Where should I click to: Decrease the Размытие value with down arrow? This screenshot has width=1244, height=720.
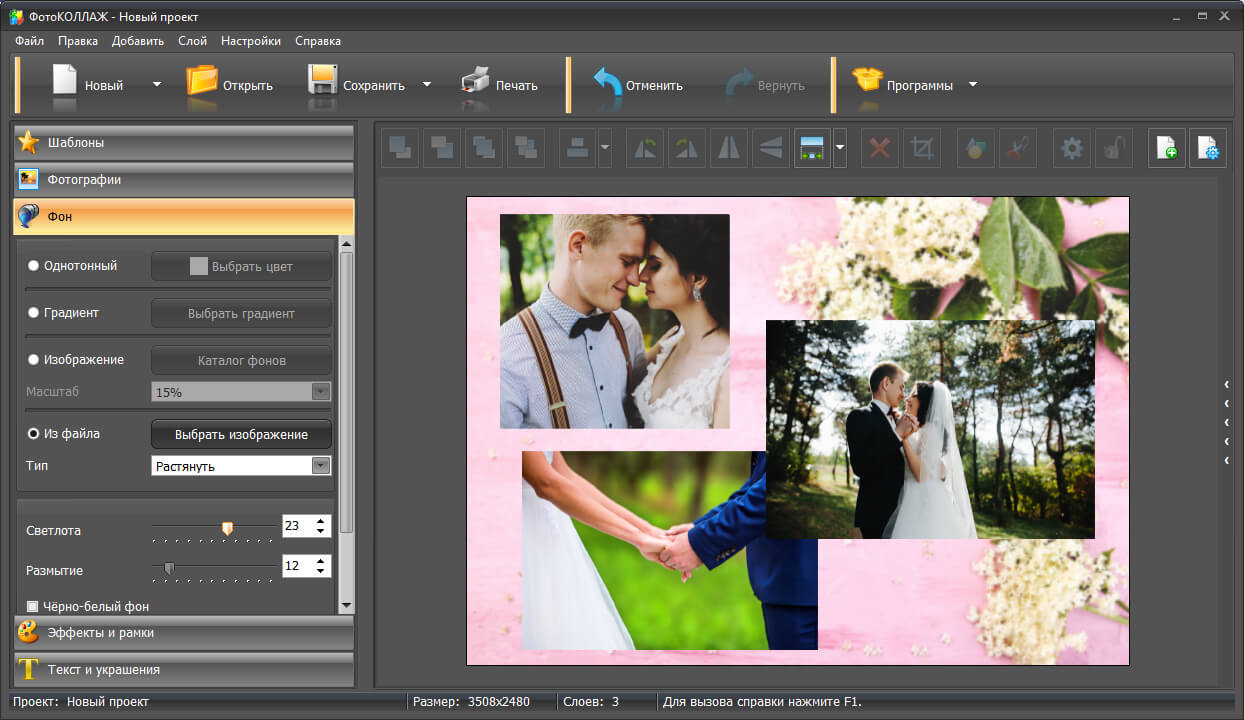click(320, 572)
